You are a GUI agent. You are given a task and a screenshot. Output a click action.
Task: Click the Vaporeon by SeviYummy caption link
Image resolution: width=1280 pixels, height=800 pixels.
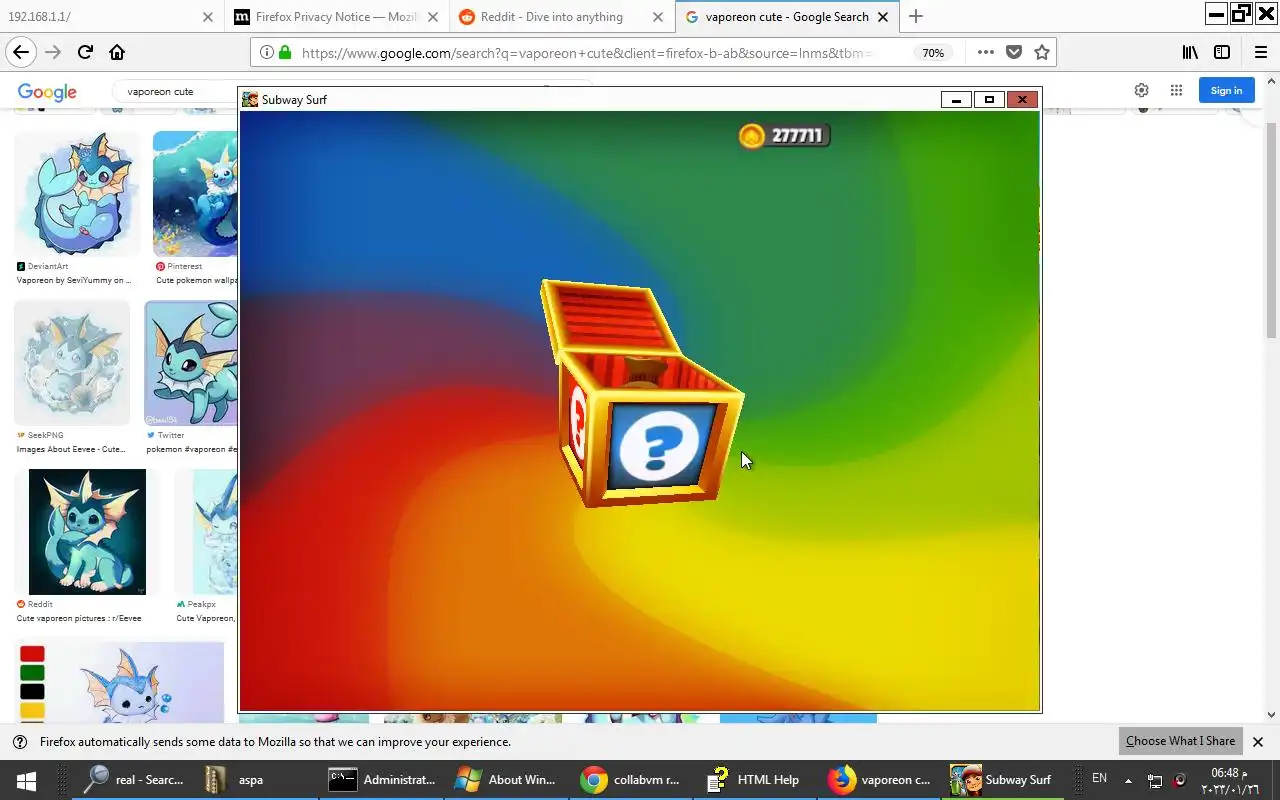click(x=74, y=280)
